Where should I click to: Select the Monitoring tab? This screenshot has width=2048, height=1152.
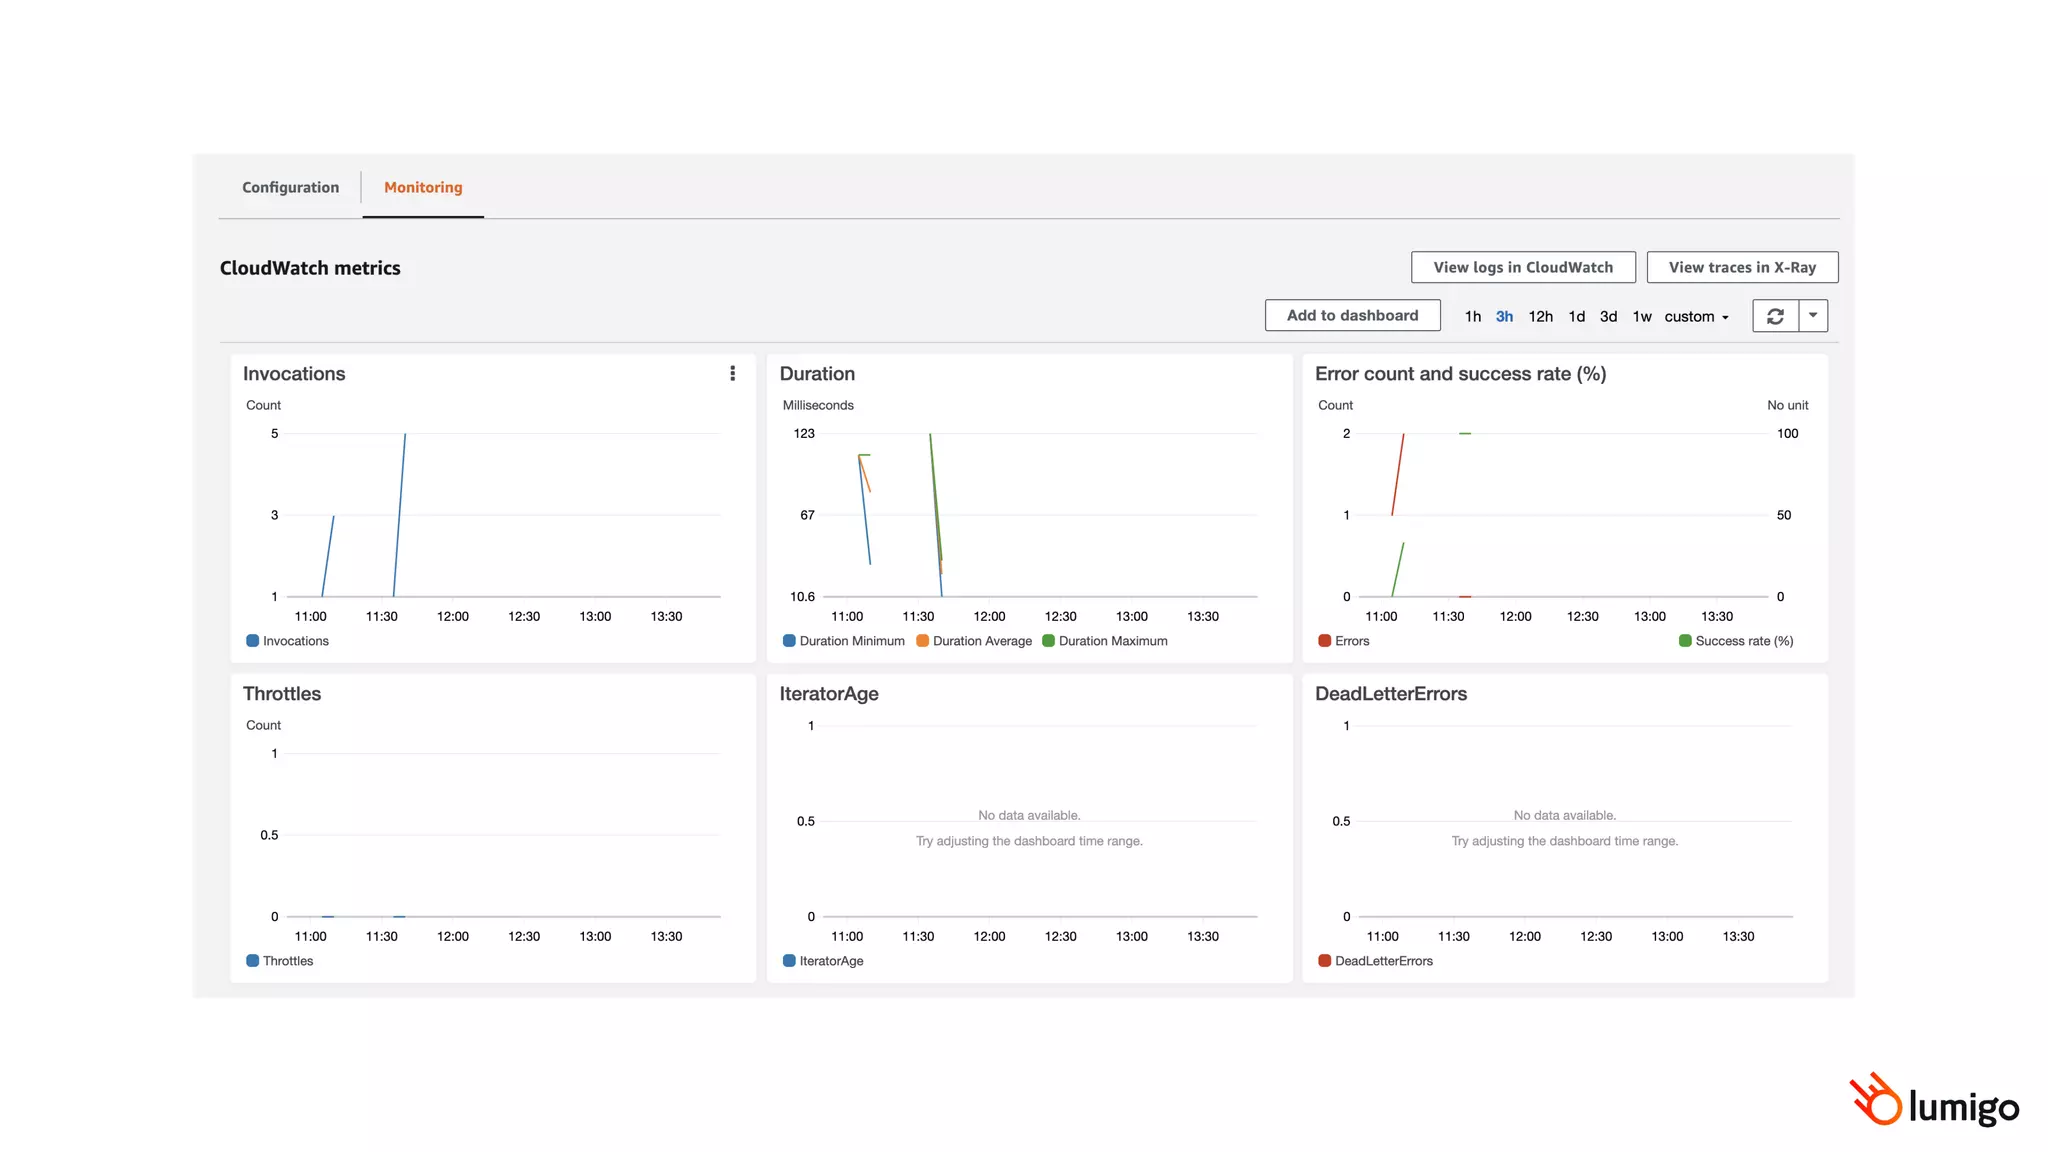pos(423,187)
